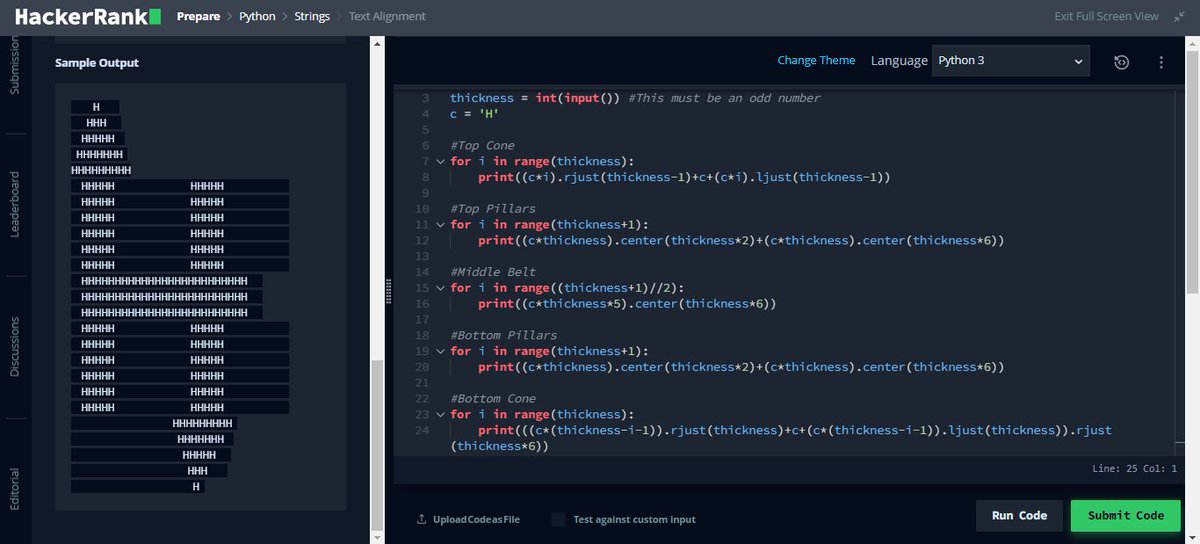Open the Discussions side tab

tap(14, 347)
